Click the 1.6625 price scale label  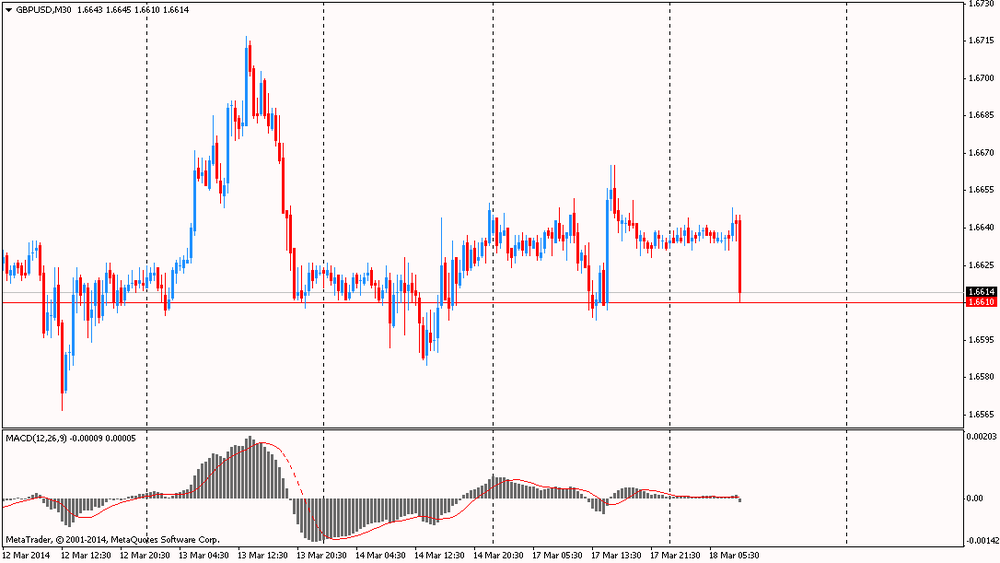(x=981, y=264)
